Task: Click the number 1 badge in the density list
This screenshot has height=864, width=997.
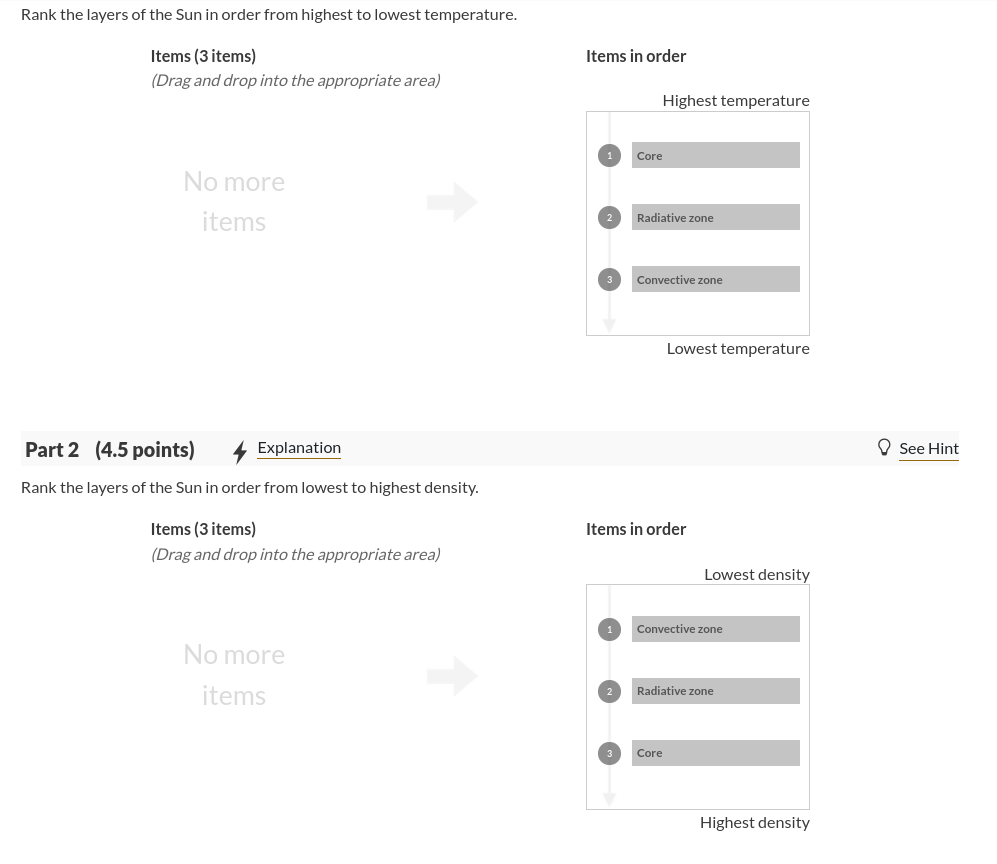Action: click(x=609, y=629)
